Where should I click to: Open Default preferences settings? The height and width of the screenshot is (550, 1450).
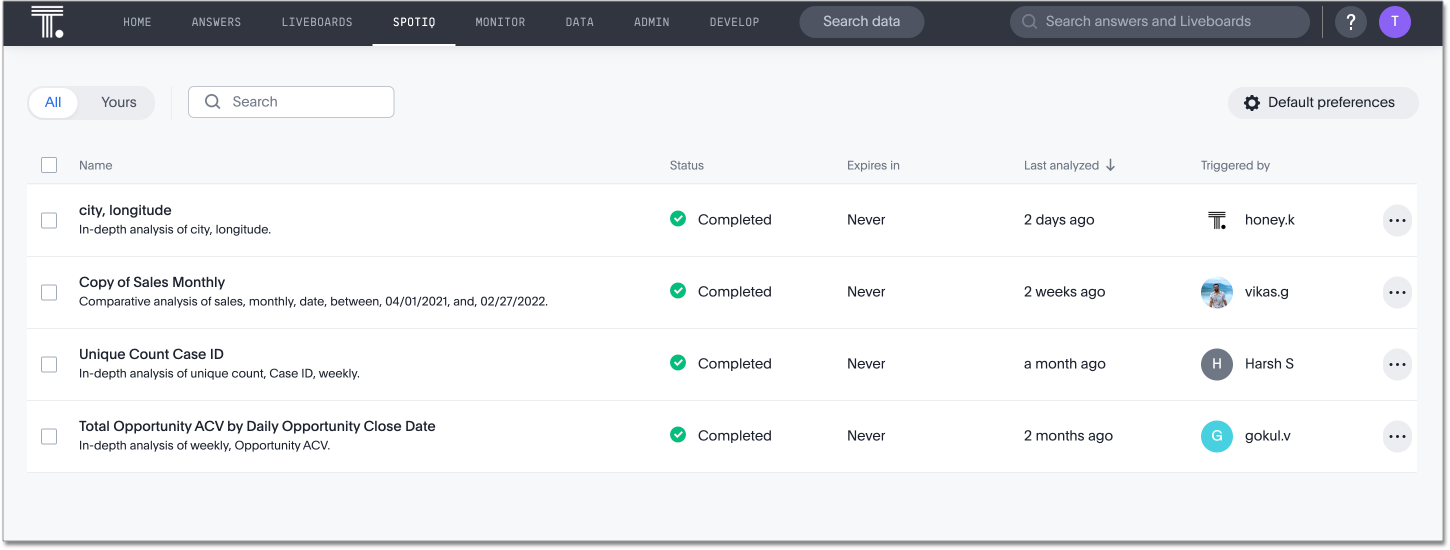[x=1322, y=102]
